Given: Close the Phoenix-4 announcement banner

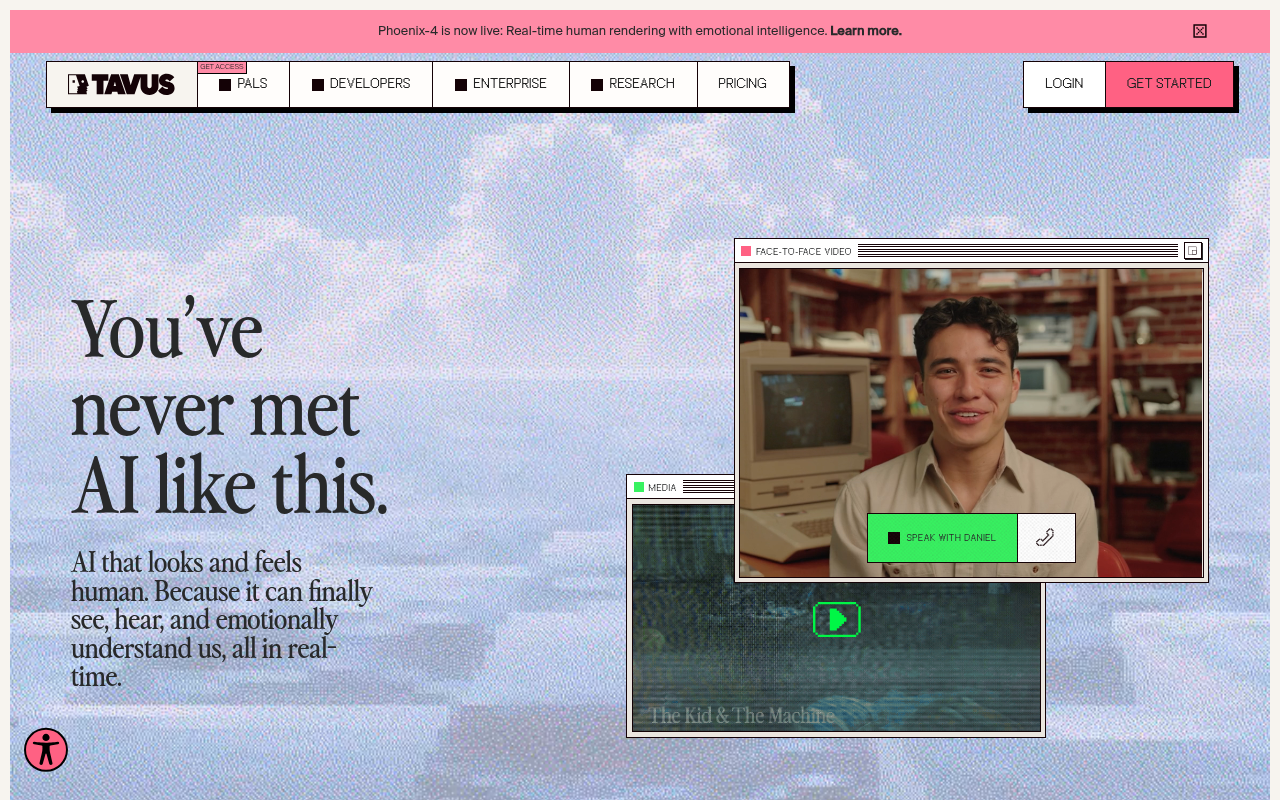Looking at the screenshot, I should [x=1200, y=31].
